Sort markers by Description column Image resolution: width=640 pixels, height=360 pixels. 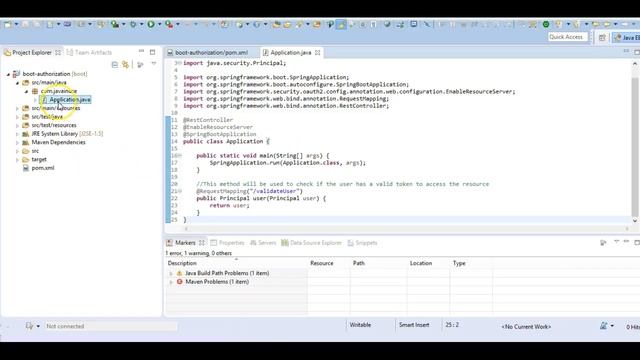[x=236, y=263]
